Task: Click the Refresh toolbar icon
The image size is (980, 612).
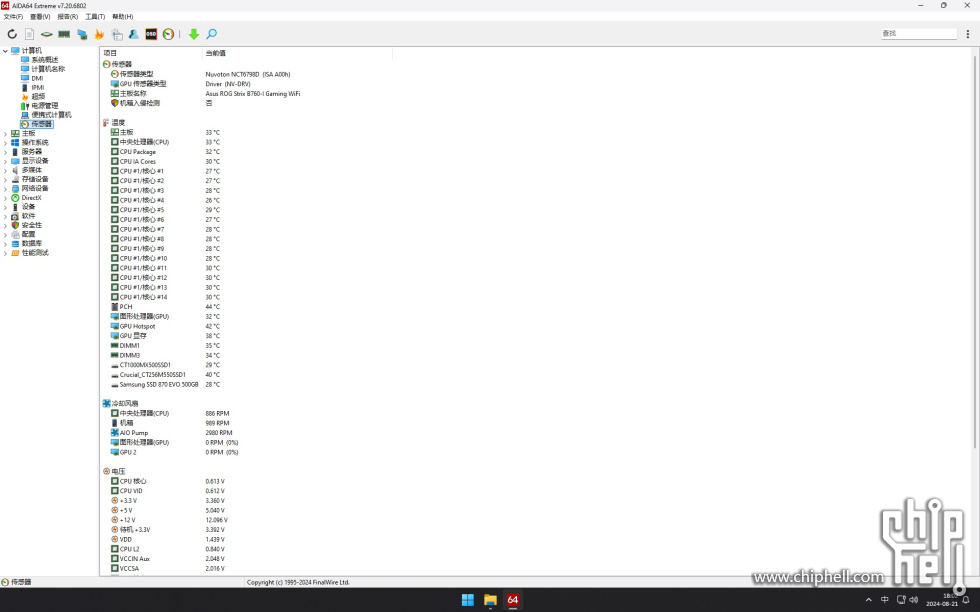Action: tap(12, 34)
